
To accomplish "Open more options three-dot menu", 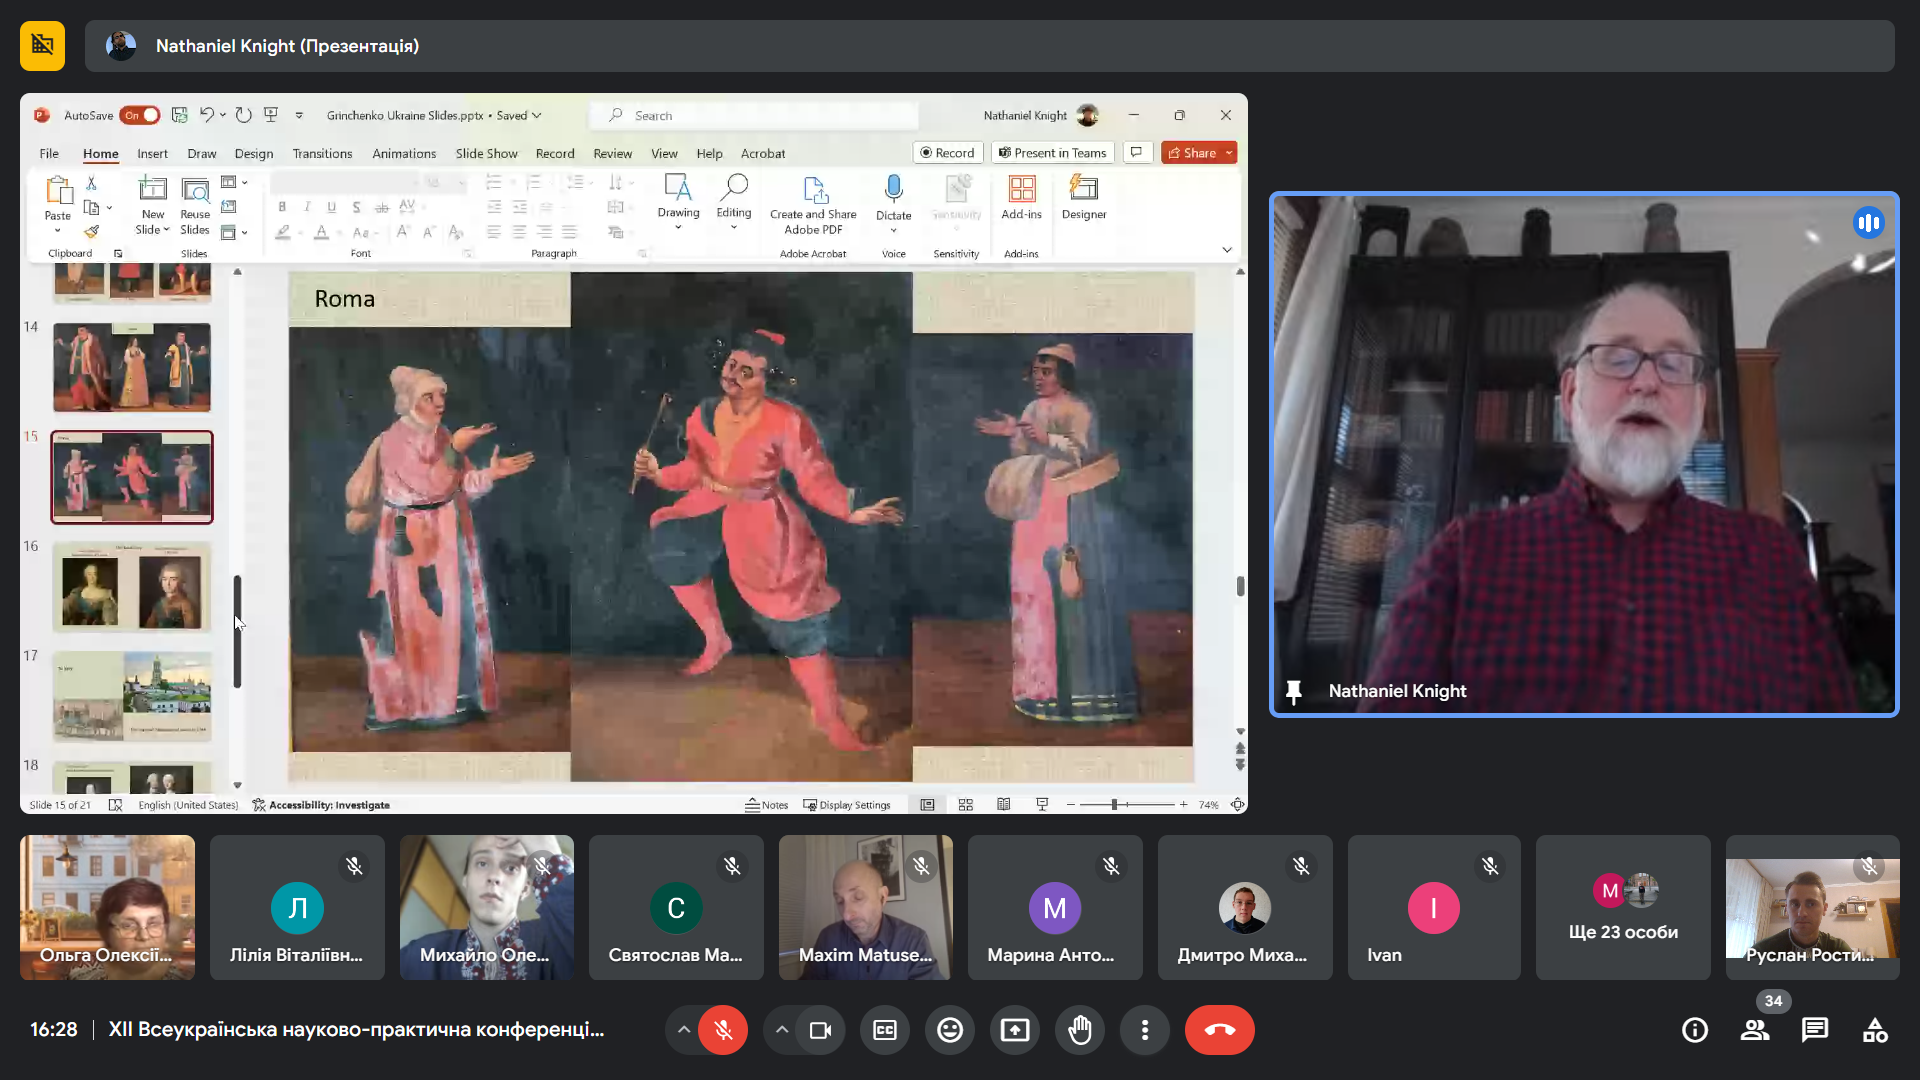I will pos(1145,1030).
